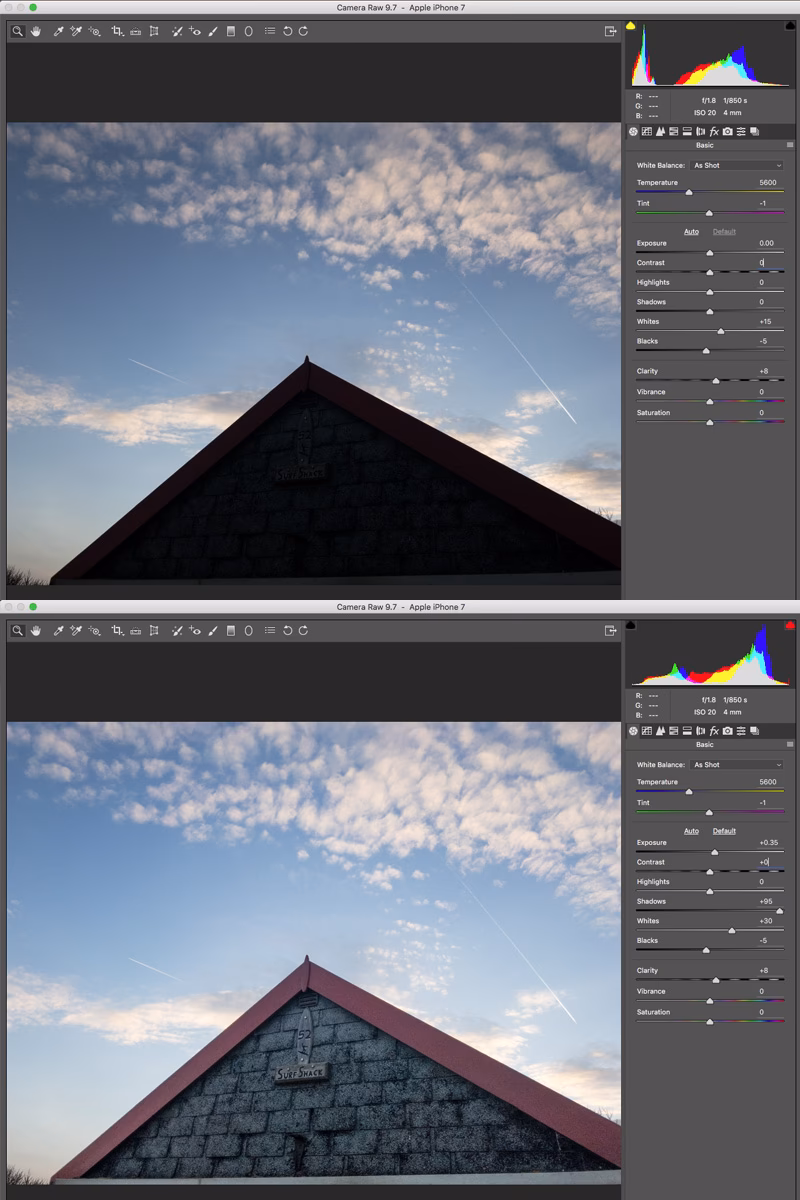This screenshot has height=1200, width=800.
Task: Activate the White Balance eyedropper tool
Action: click(57, 31)
